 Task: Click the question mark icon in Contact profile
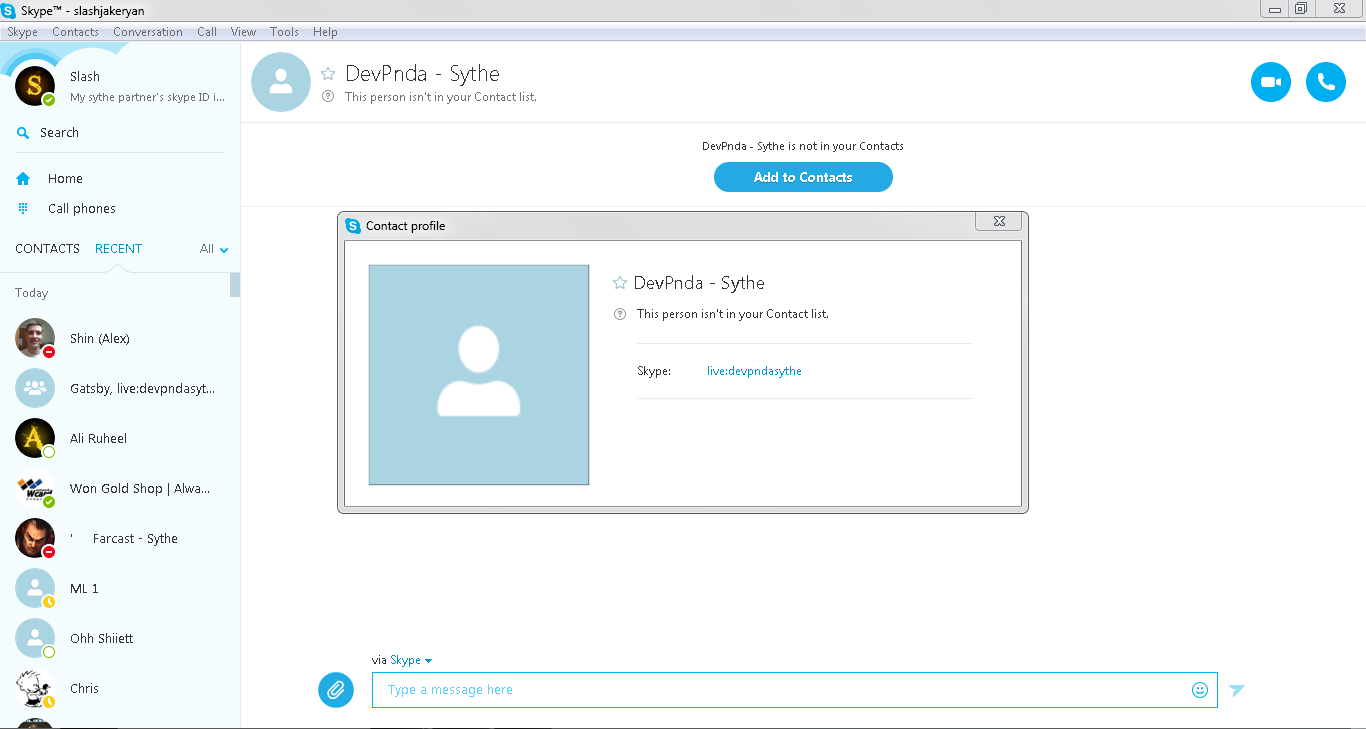point(620,314)
